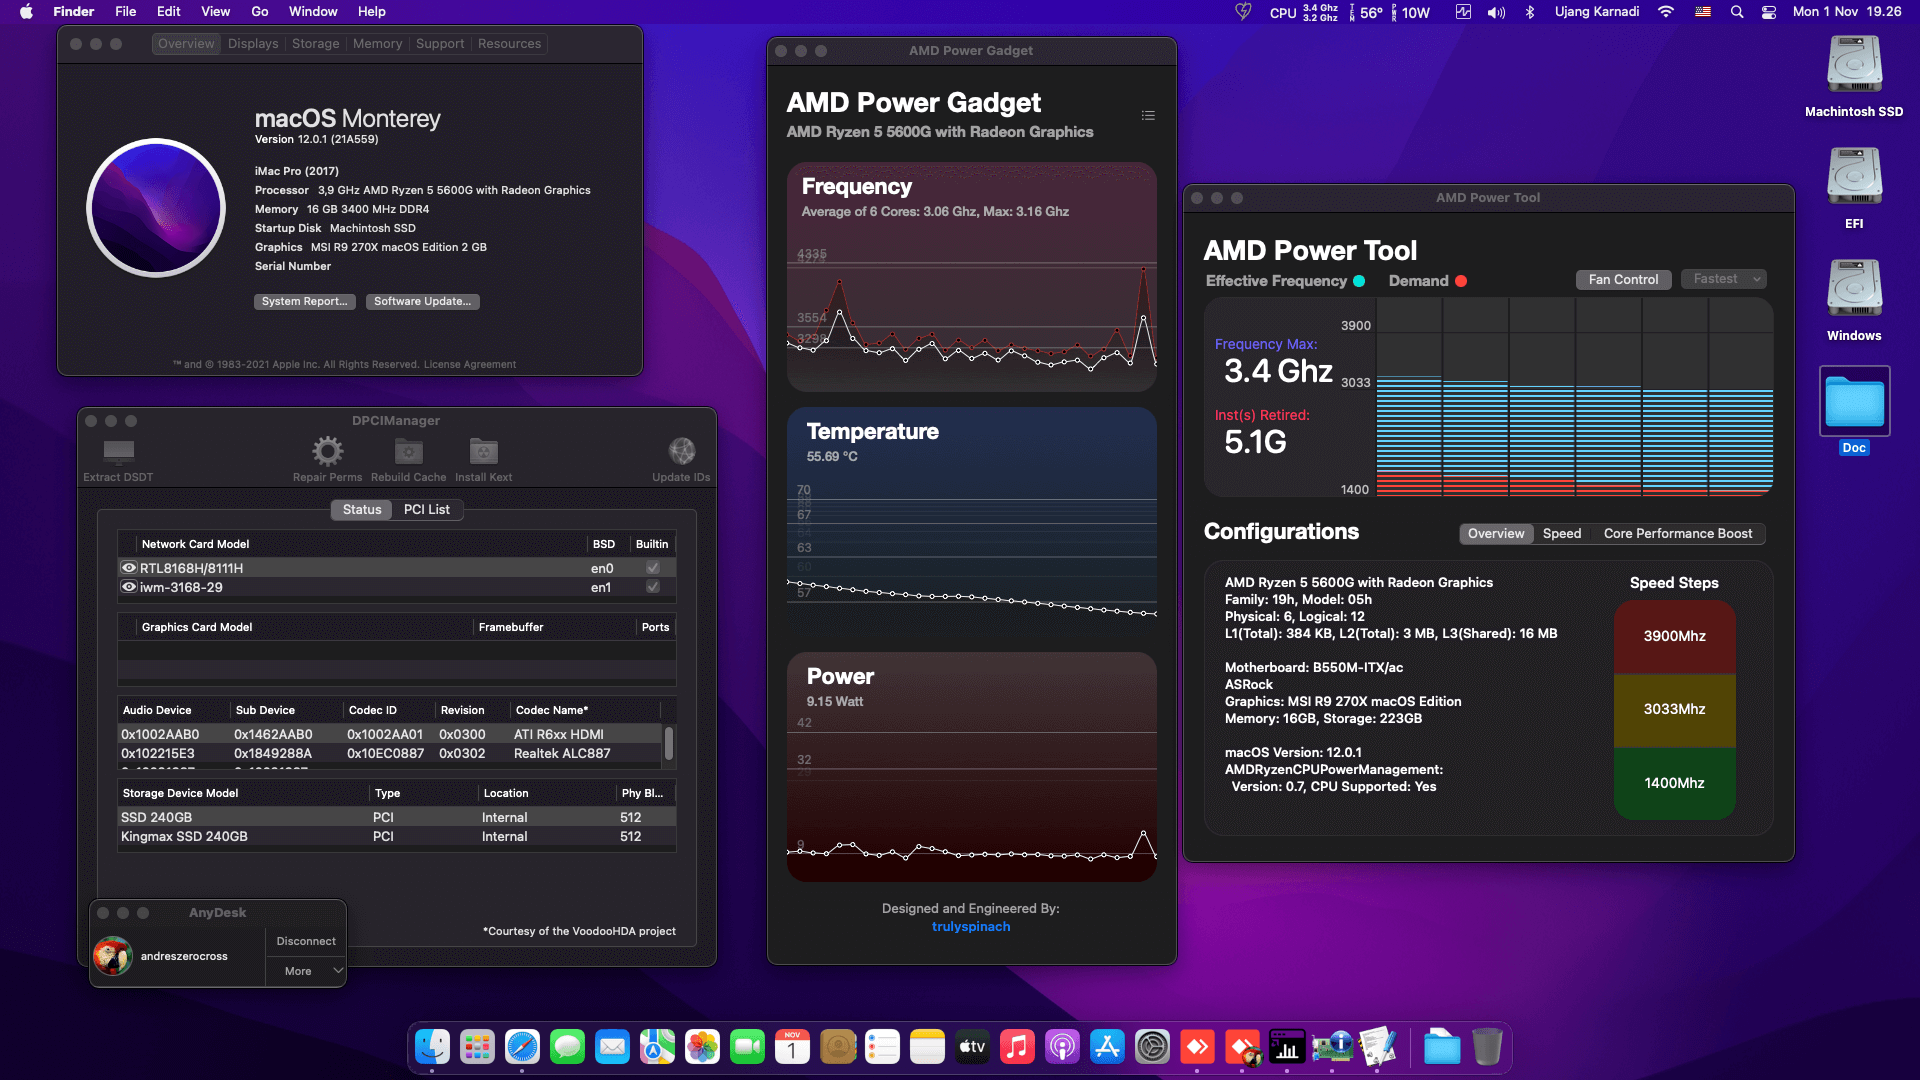Toggle Demand red indicator
1920x1080 pixels.
pyautogui.click(x=1461, y=281)
